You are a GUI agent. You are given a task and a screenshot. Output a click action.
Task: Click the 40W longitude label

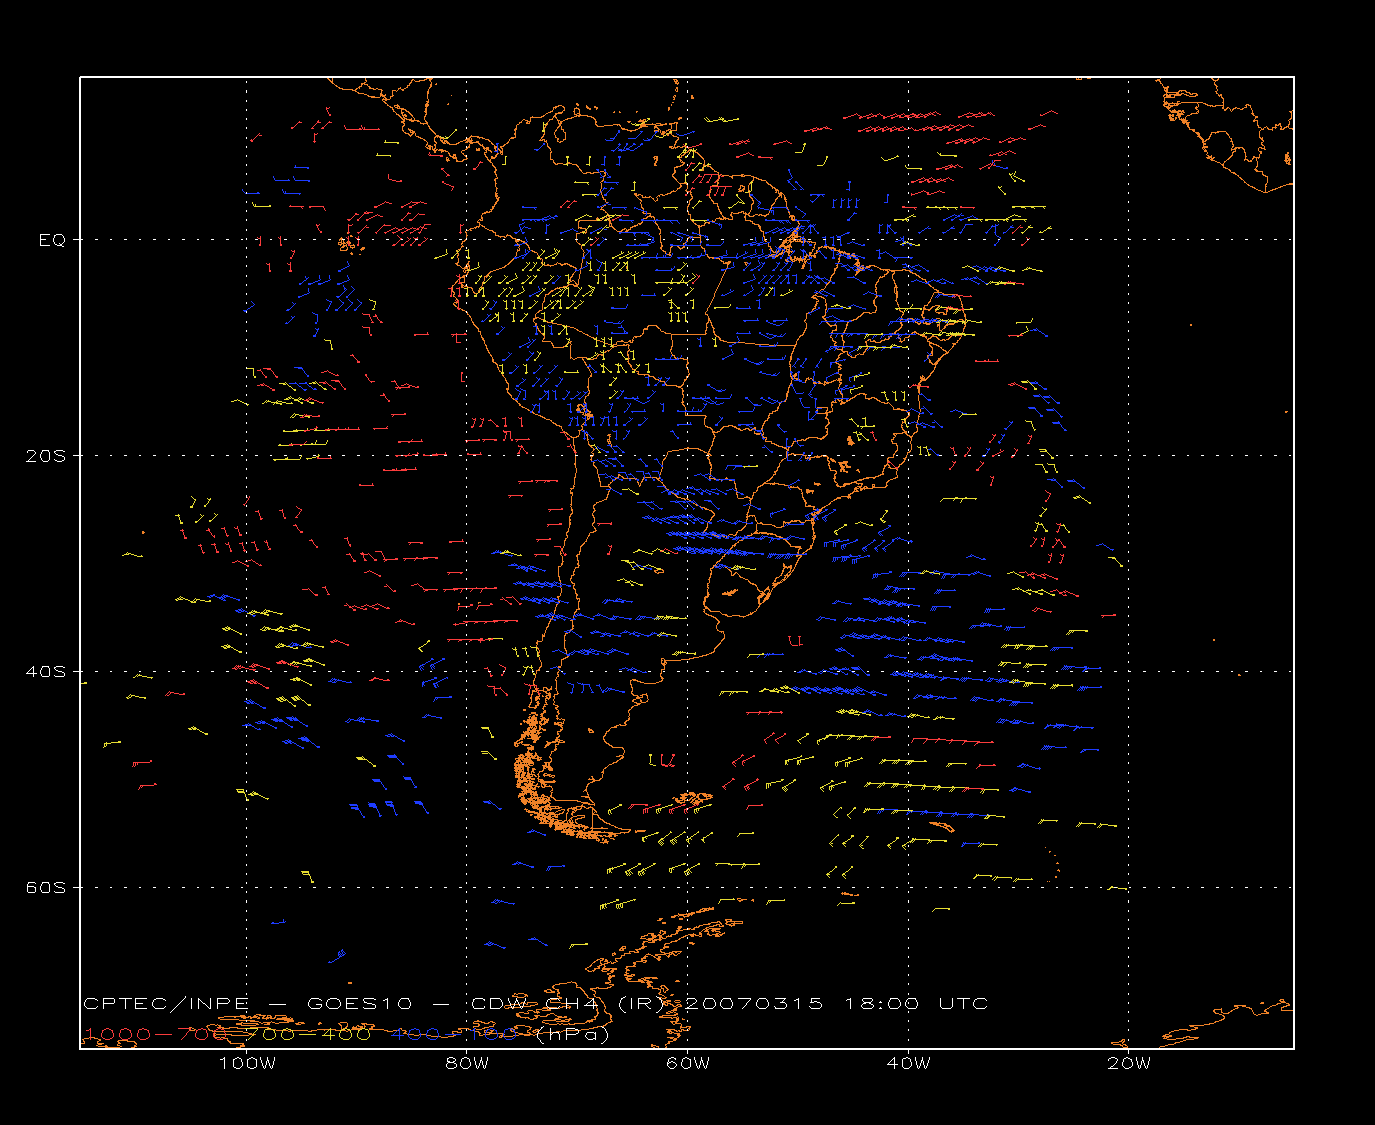[908, 1063]
